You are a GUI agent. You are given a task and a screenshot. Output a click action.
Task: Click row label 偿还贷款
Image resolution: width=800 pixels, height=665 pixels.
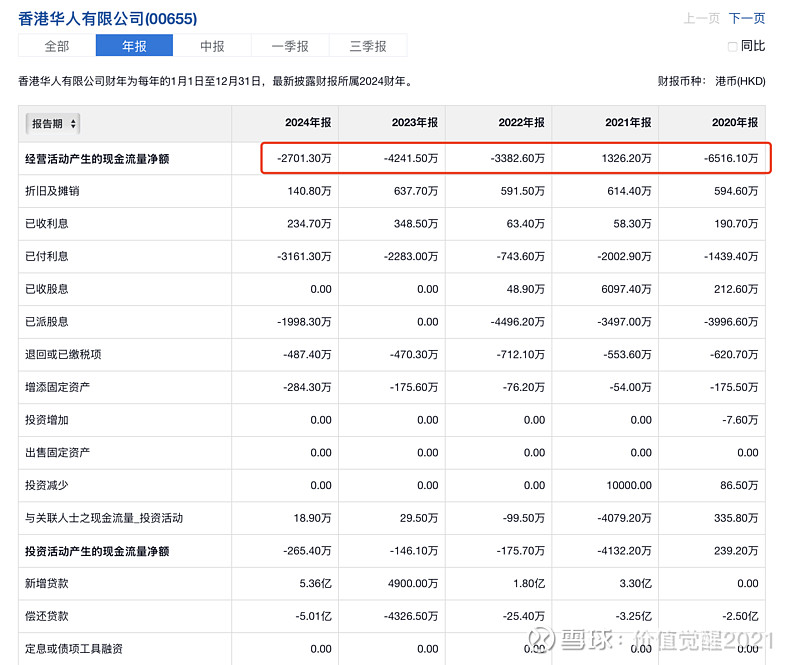pyautogui.click(x=46, y=616)
